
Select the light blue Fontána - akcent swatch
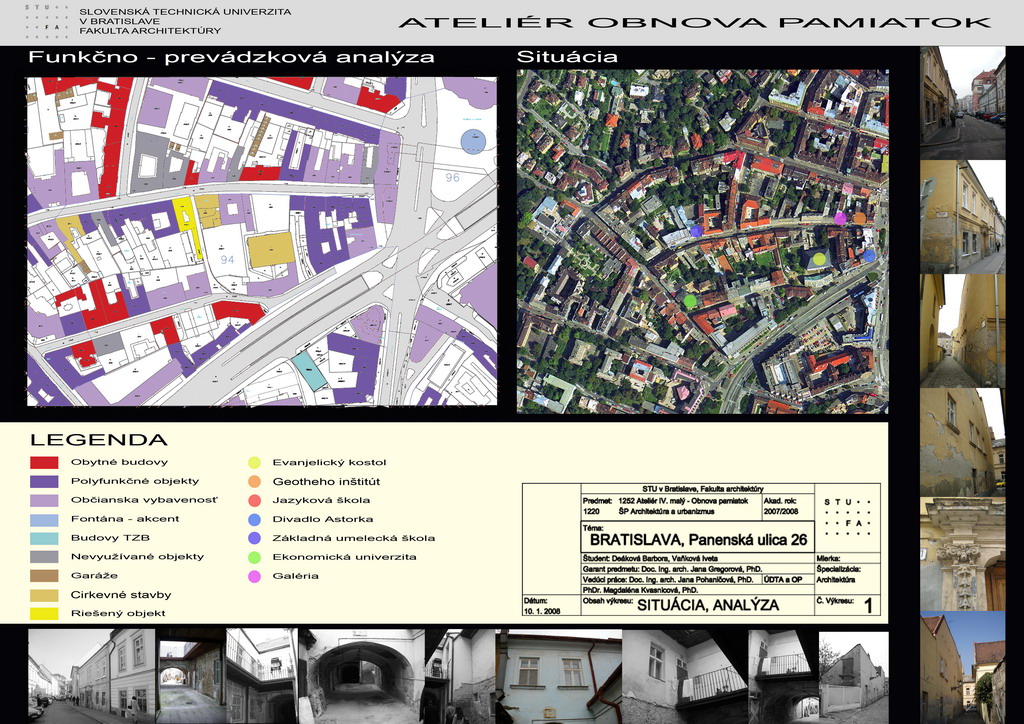(x=44, y=519)
